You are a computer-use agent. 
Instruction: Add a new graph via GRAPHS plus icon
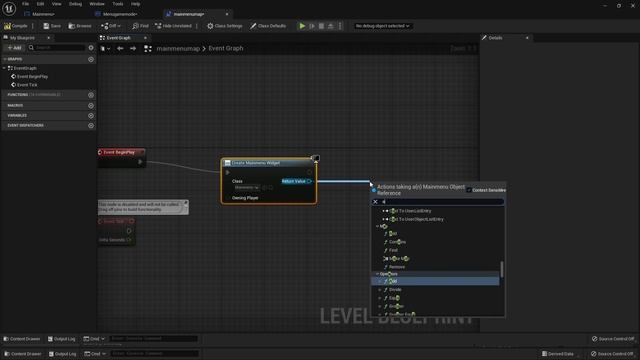91,59
